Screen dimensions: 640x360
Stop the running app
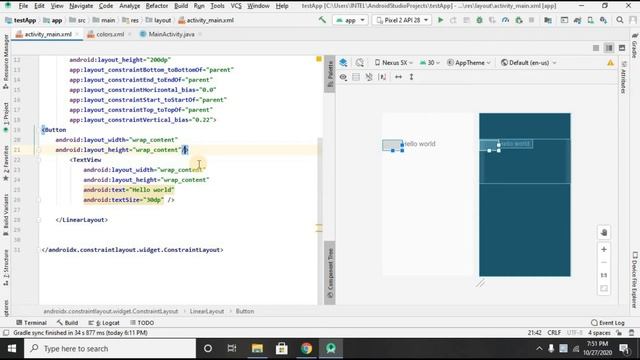click(x=531, y=20)
